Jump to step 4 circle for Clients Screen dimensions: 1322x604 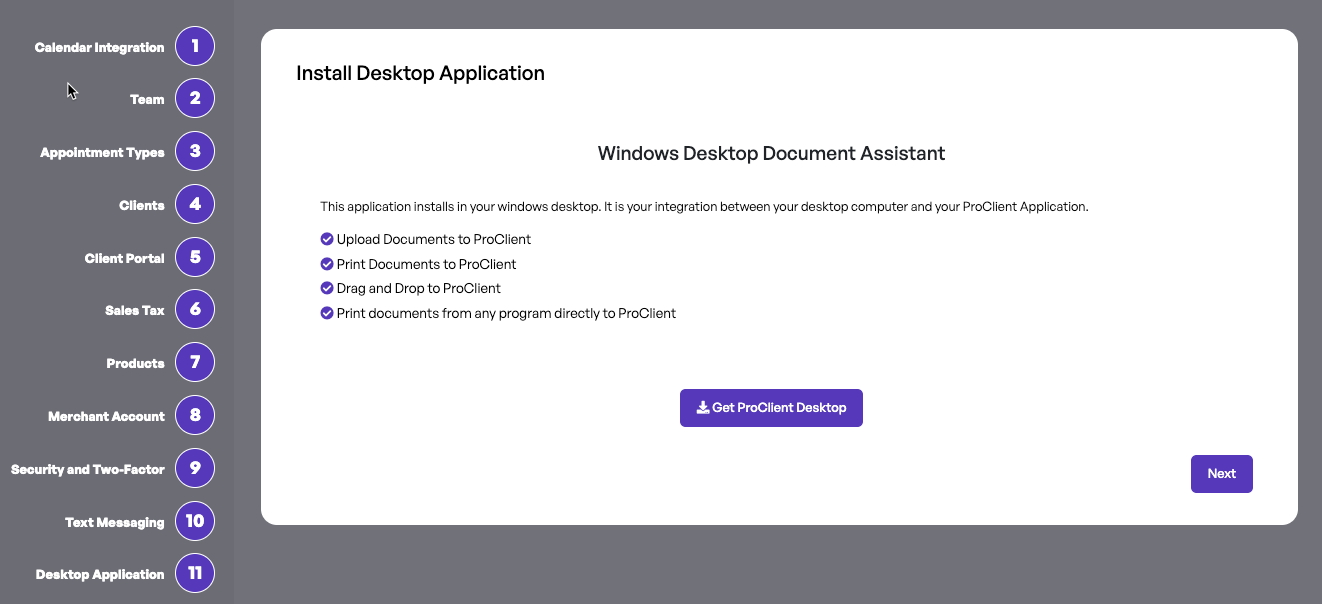point(195,204)
